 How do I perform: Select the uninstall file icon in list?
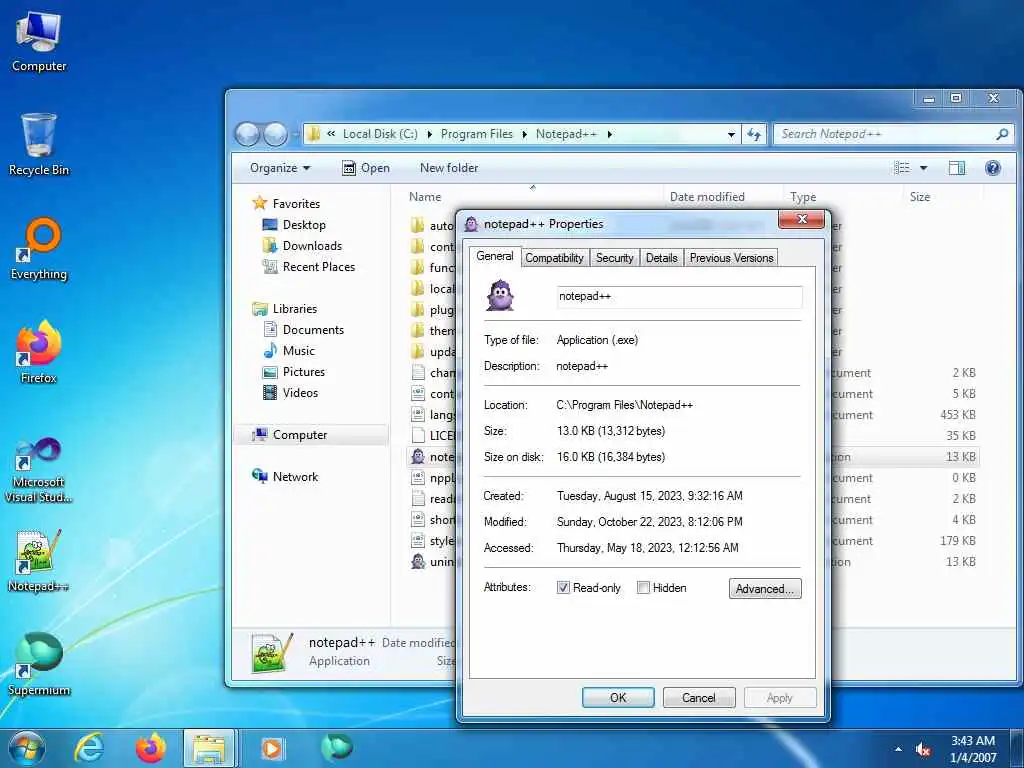(x=418, y=562)
